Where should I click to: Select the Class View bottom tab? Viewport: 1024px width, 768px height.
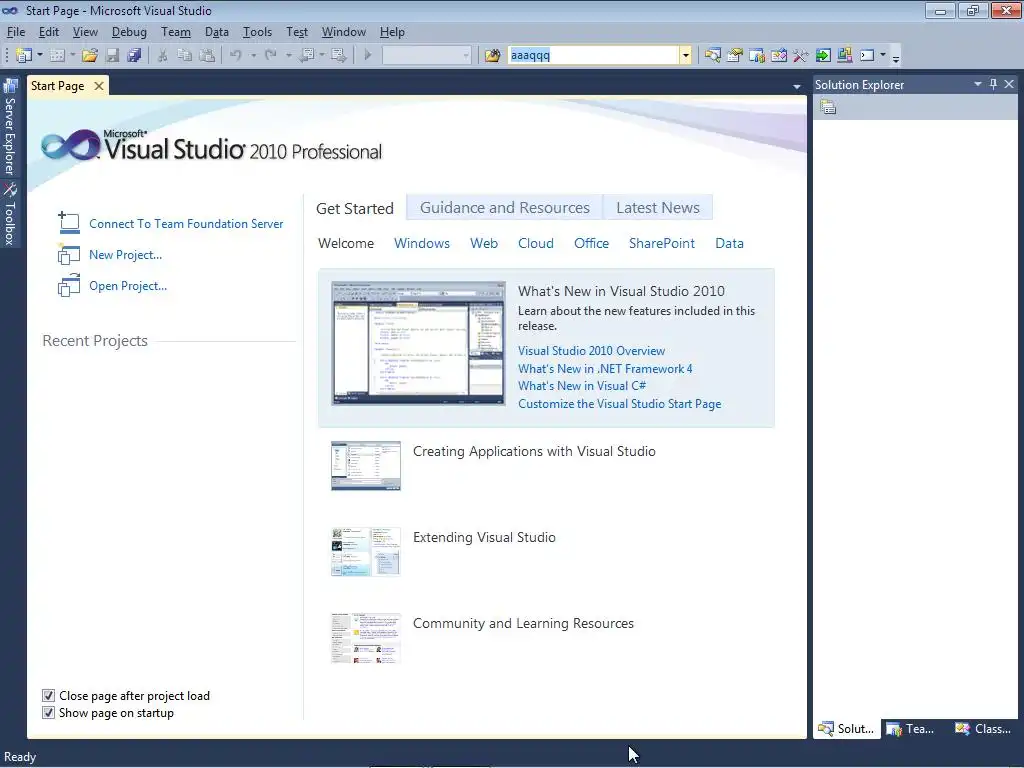point(983,729)
